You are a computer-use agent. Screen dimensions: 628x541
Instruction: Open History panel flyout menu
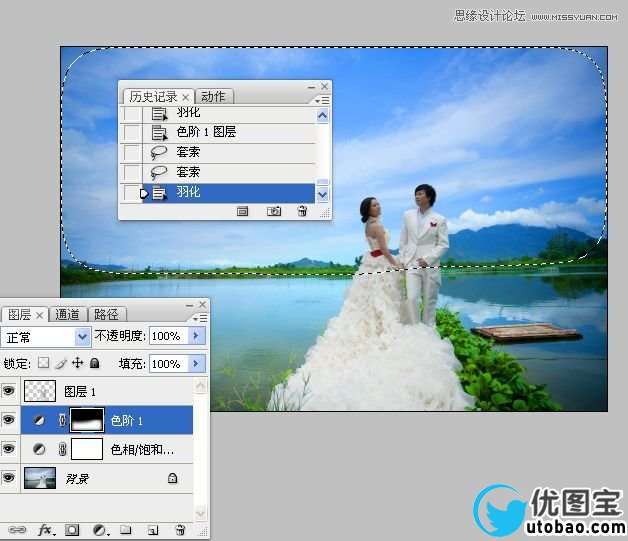pyautogui.click(x=322, y=100)
